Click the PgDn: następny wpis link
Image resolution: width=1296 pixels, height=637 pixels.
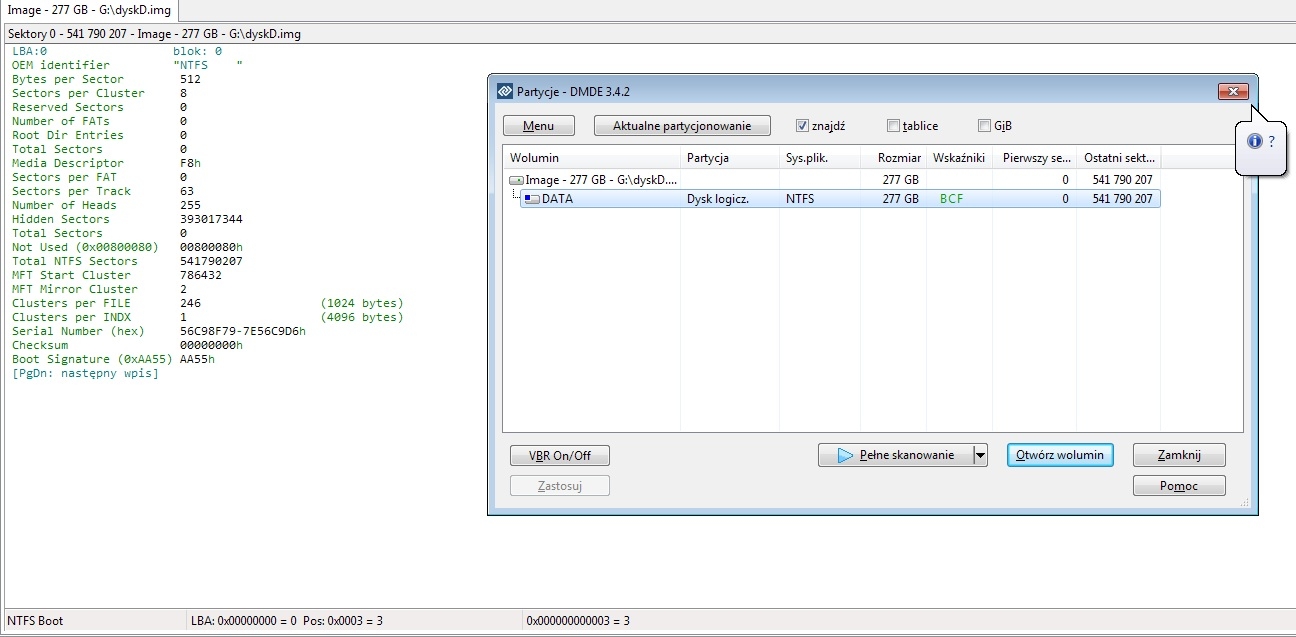click(x=85, y=373)
